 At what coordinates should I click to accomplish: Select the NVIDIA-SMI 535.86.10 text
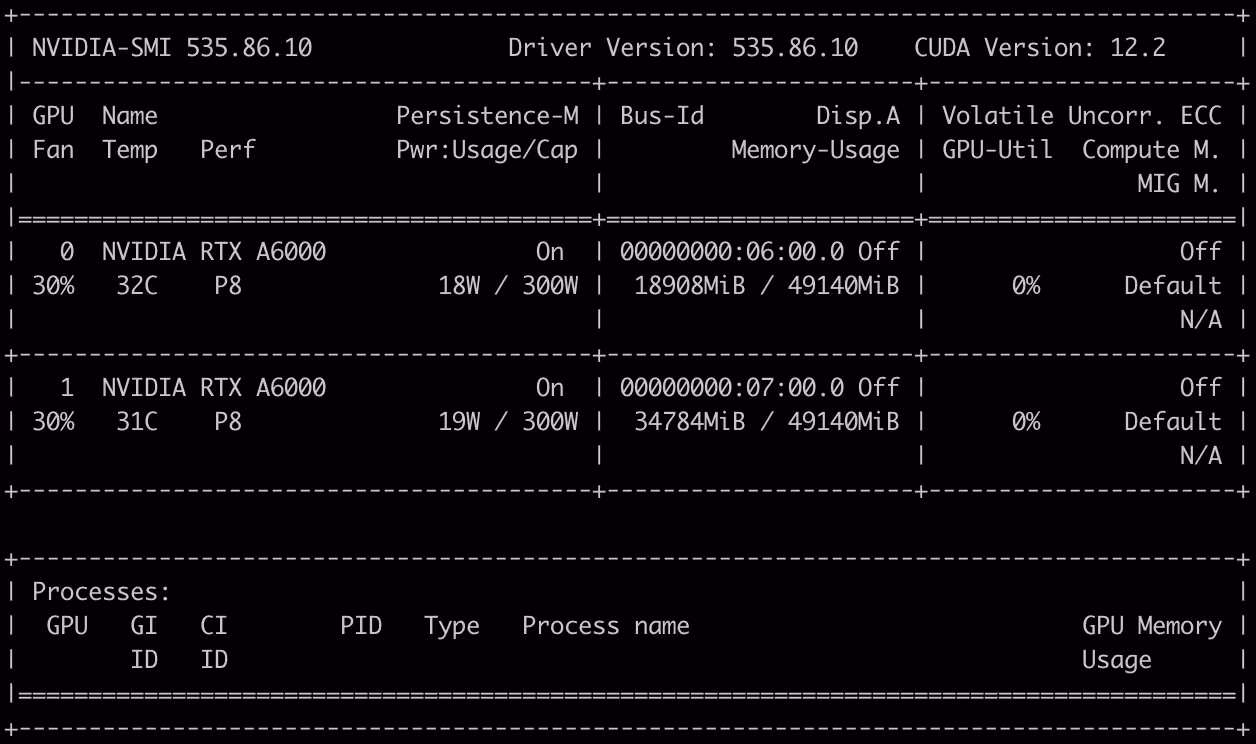coord(171,48)
